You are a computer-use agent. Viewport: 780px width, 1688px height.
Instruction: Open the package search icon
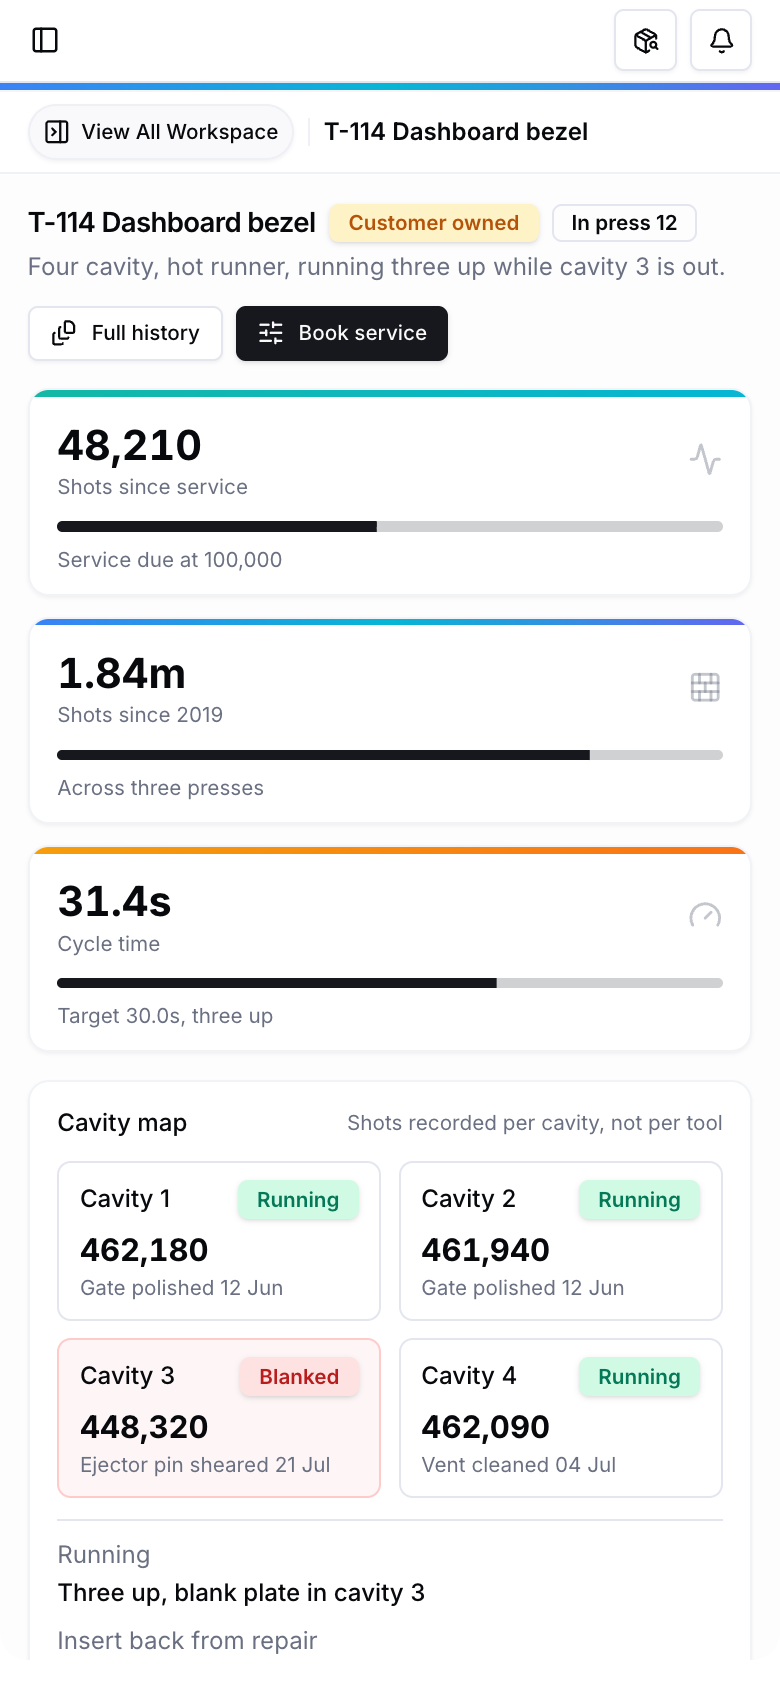[x=646, y=40]
